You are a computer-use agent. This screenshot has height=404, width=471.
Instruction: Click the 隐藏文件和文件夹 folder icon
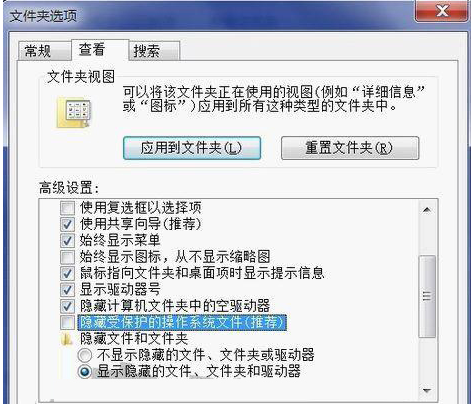pos(67,339)
